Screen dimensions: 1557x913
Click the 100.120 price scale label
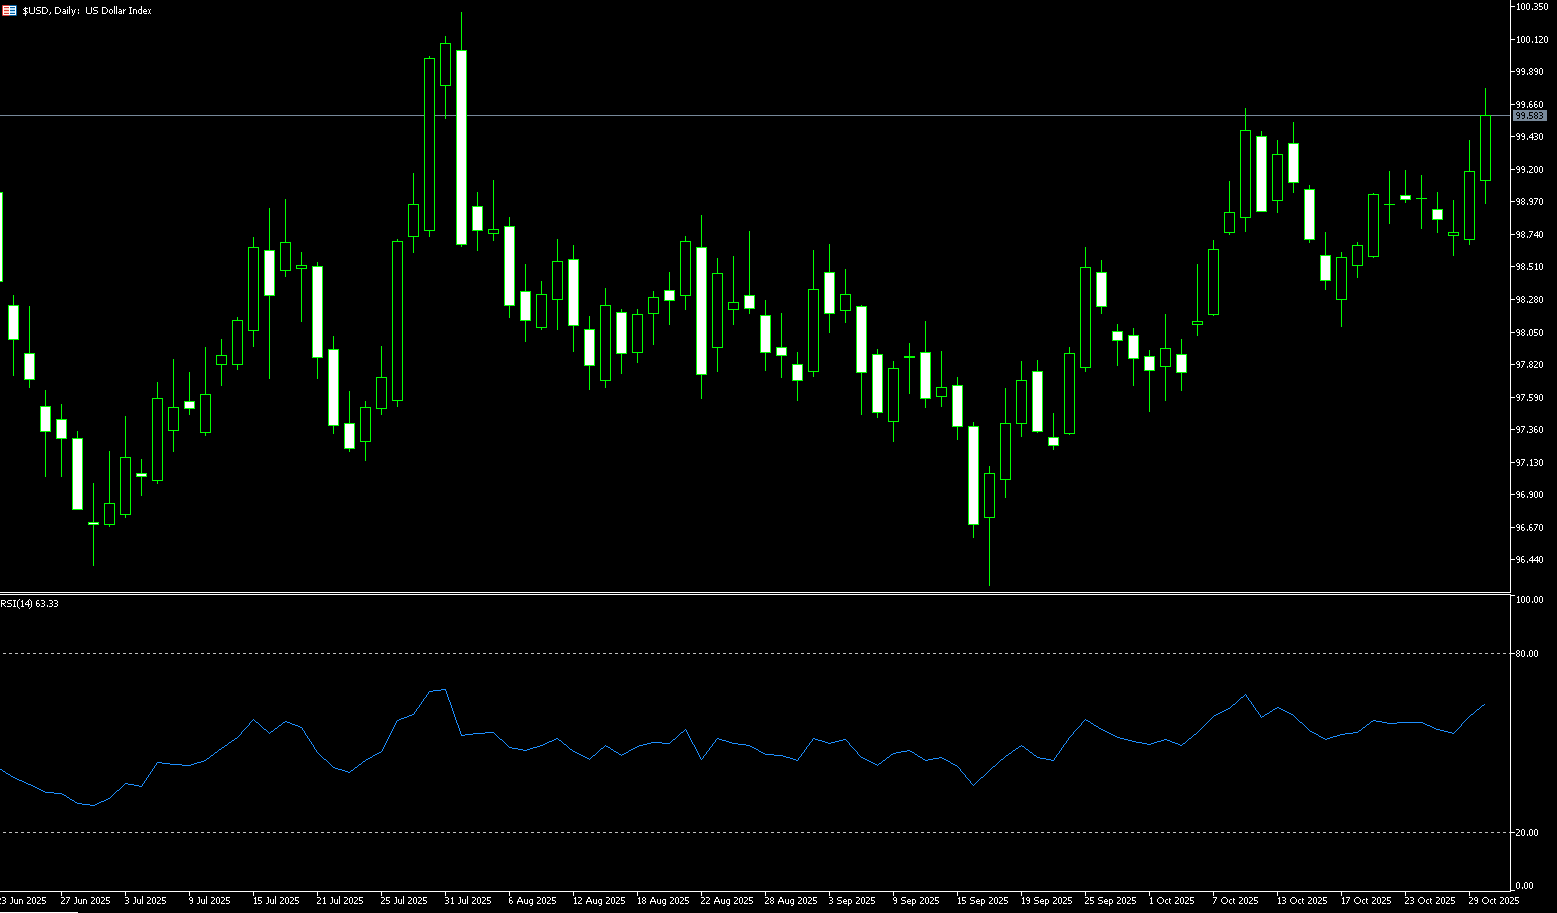[x=1531, y=40]
